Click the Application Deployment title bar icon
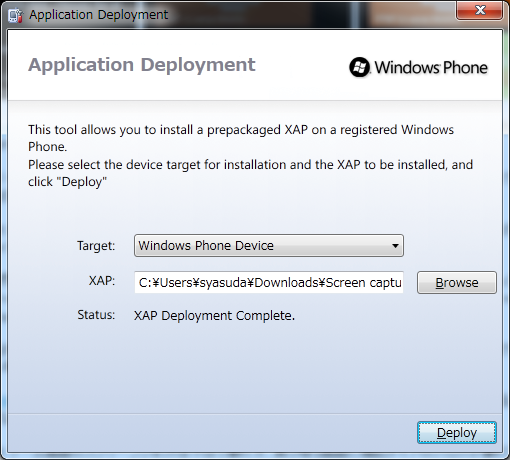Screen dimensions: 510x460 pyautogui.click(x=15, y=15)
